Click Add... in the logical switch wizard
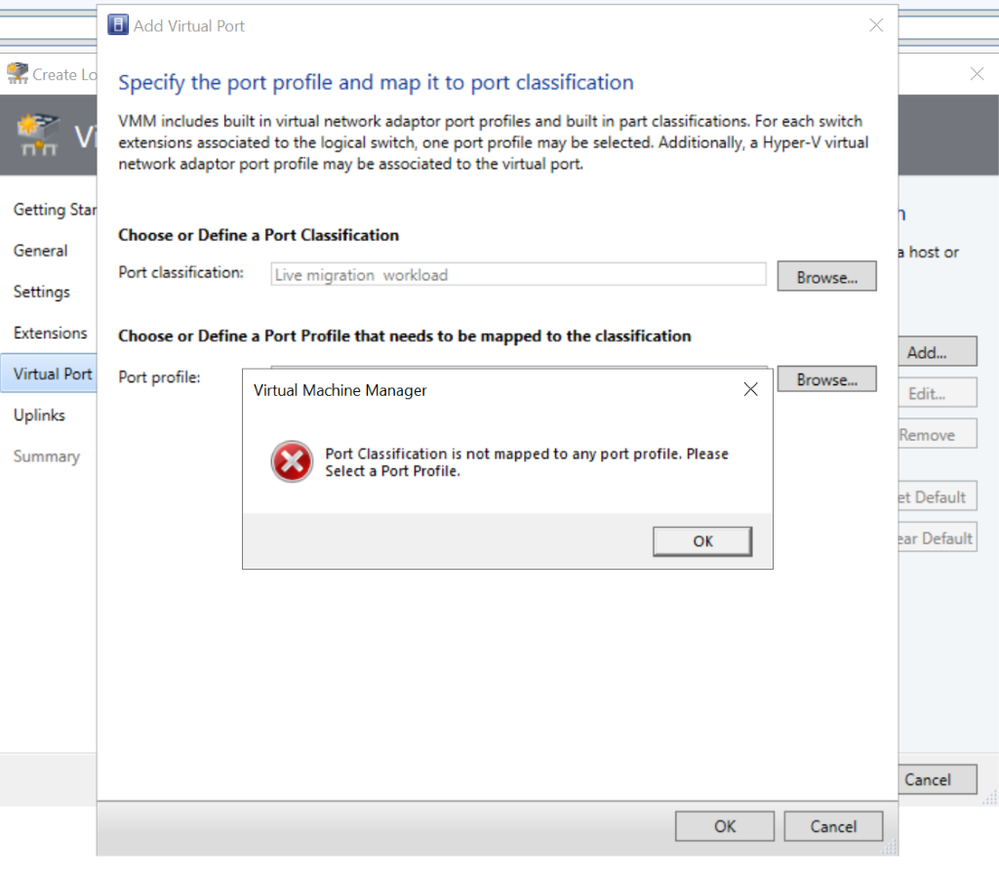Screen dimensions: 999x873 click(937, 352)
